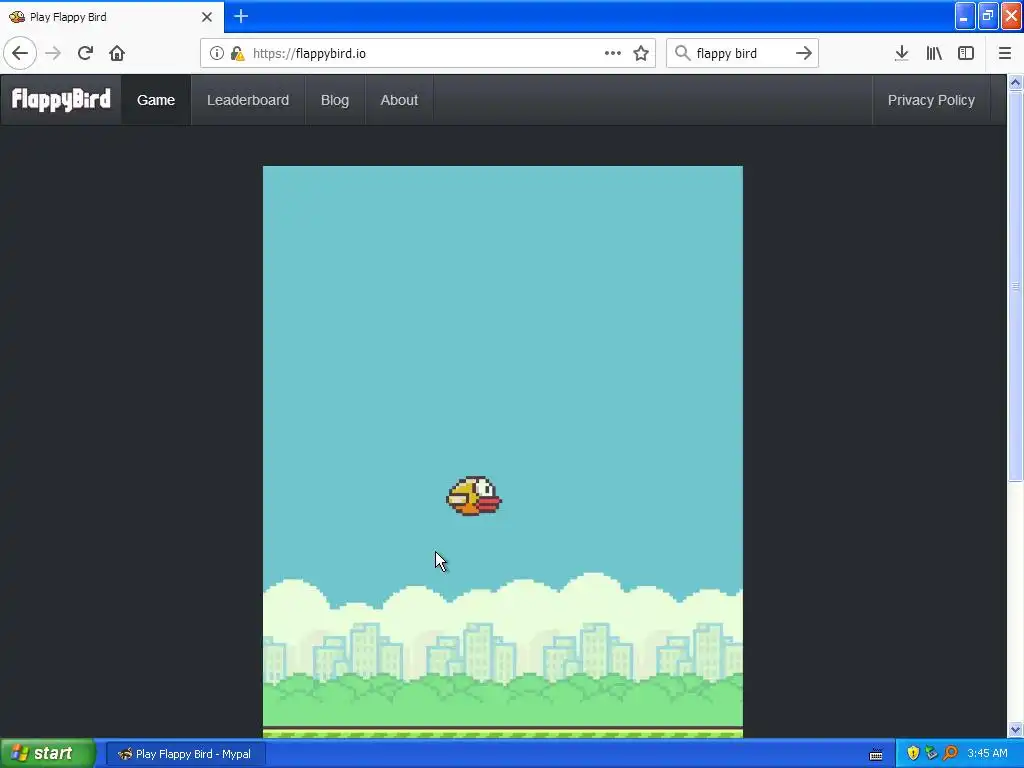
Task: Open the Game menu item
Action: tap(156, 100)
